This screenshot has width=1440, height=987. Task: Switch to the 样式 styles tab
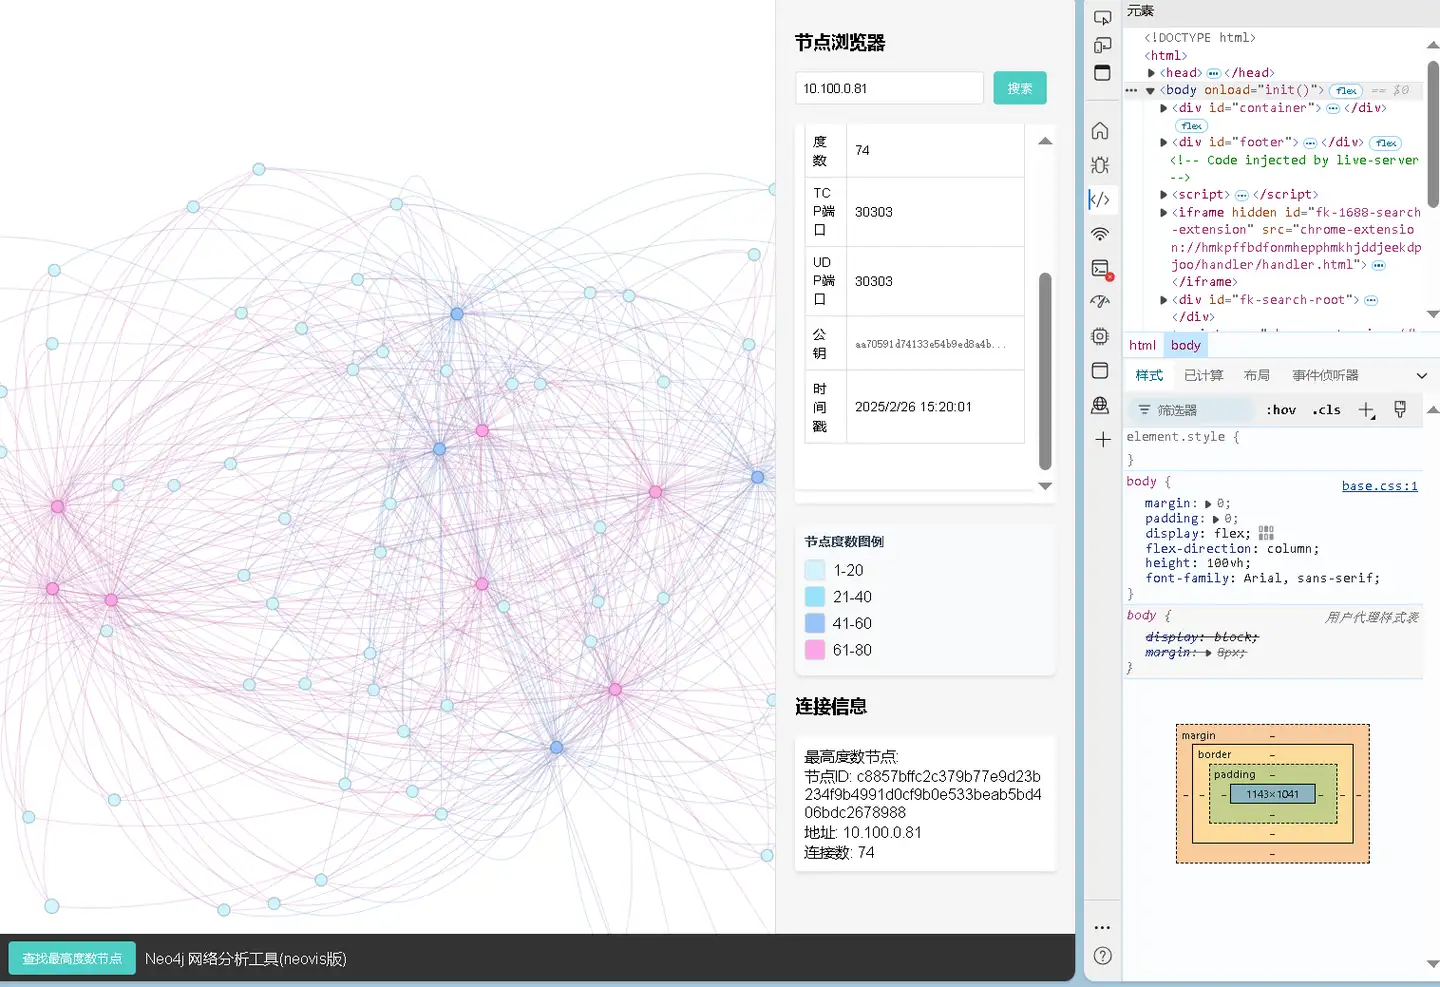click(x=1149, y=376)
